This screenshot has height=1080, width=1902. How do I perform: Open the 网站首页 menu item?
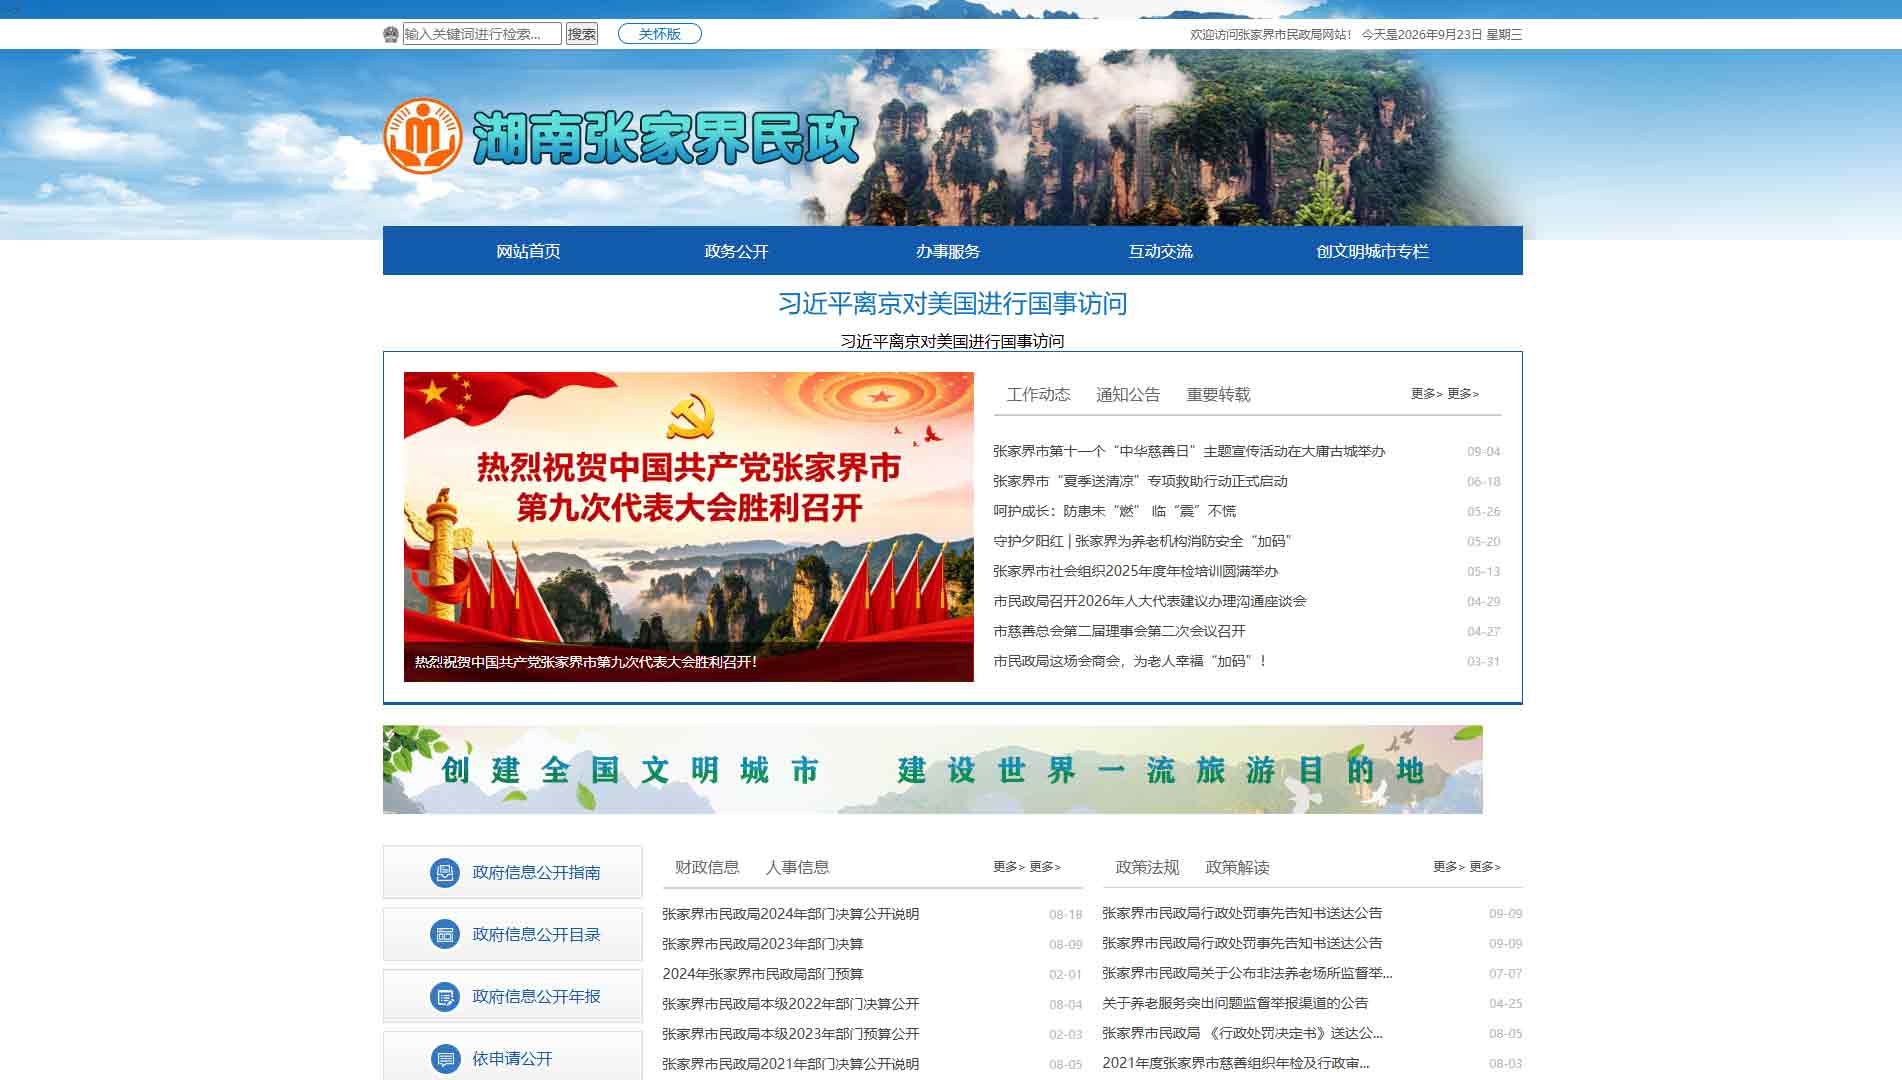(x=529, y=251)
